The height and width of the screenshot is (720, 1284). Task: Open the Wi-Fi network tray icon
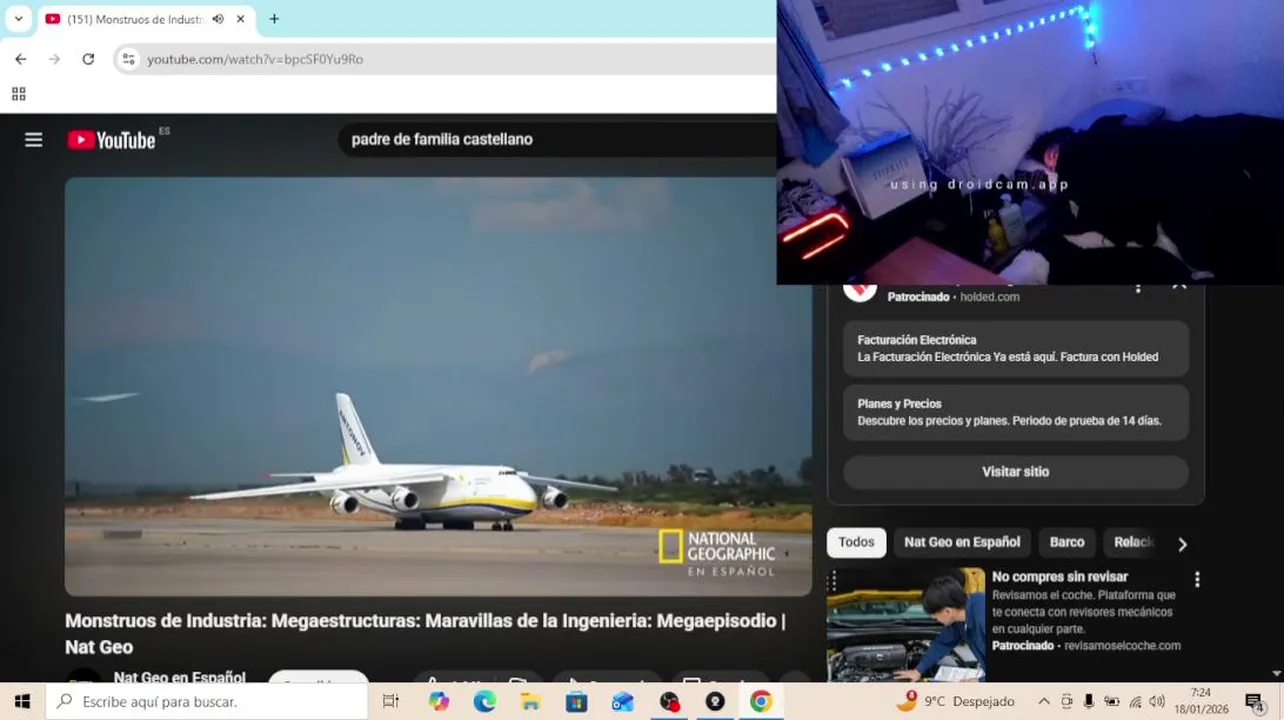(x=1135, y=702)
